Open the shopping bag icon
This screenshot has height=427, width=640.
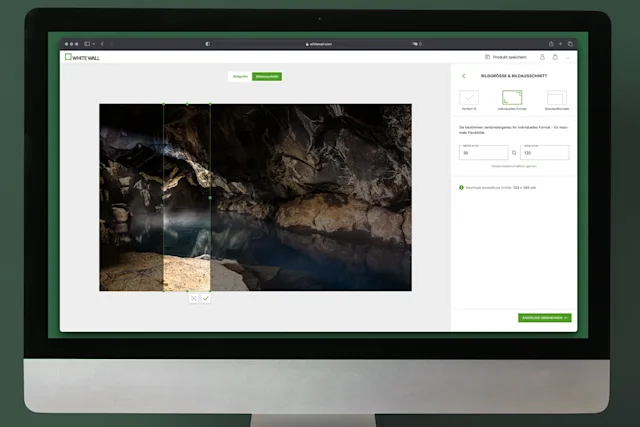[555, 57]
